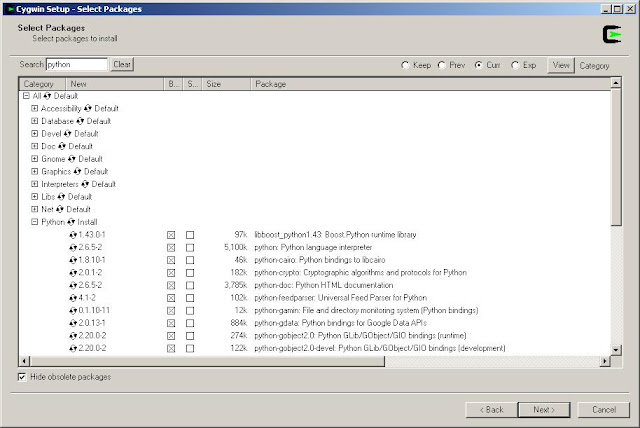Click the Category column header
This screenshot has width=640, height=428.
(x=42, y=84)
